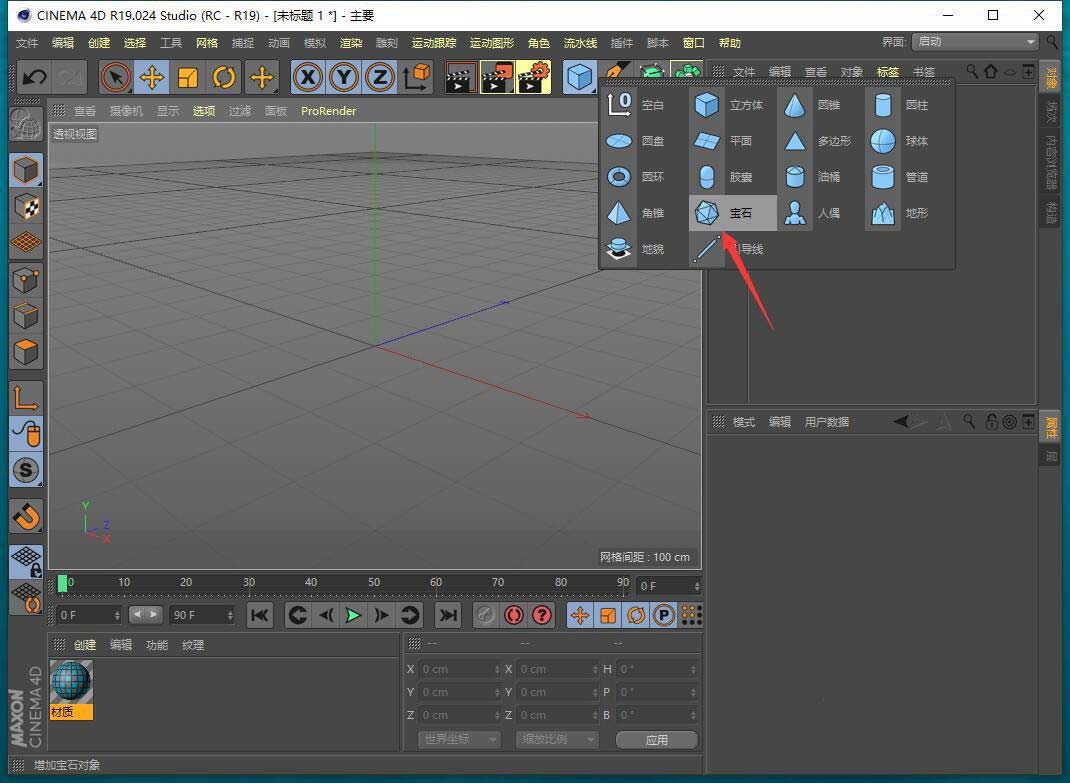Toggle world coordinate system cube icon

point(416,77)
